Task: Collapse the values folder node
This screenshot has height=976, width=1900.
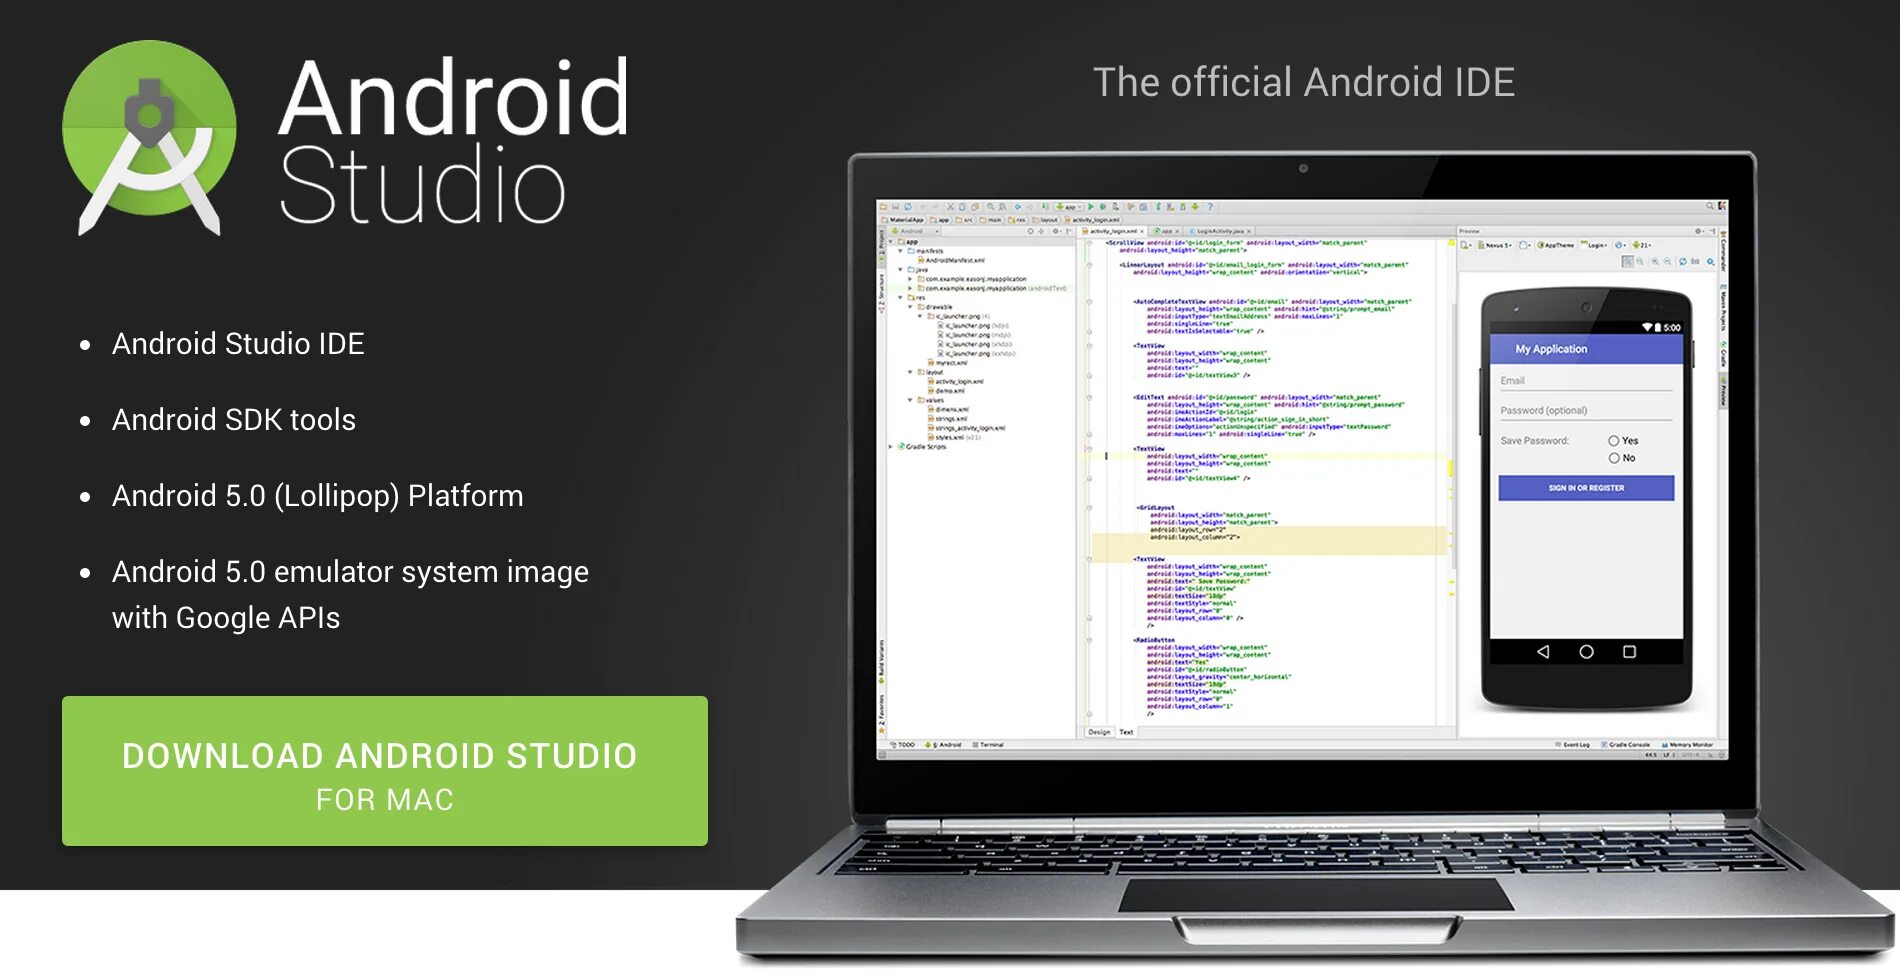Action: pyautogui.click(x=910, y=400)
